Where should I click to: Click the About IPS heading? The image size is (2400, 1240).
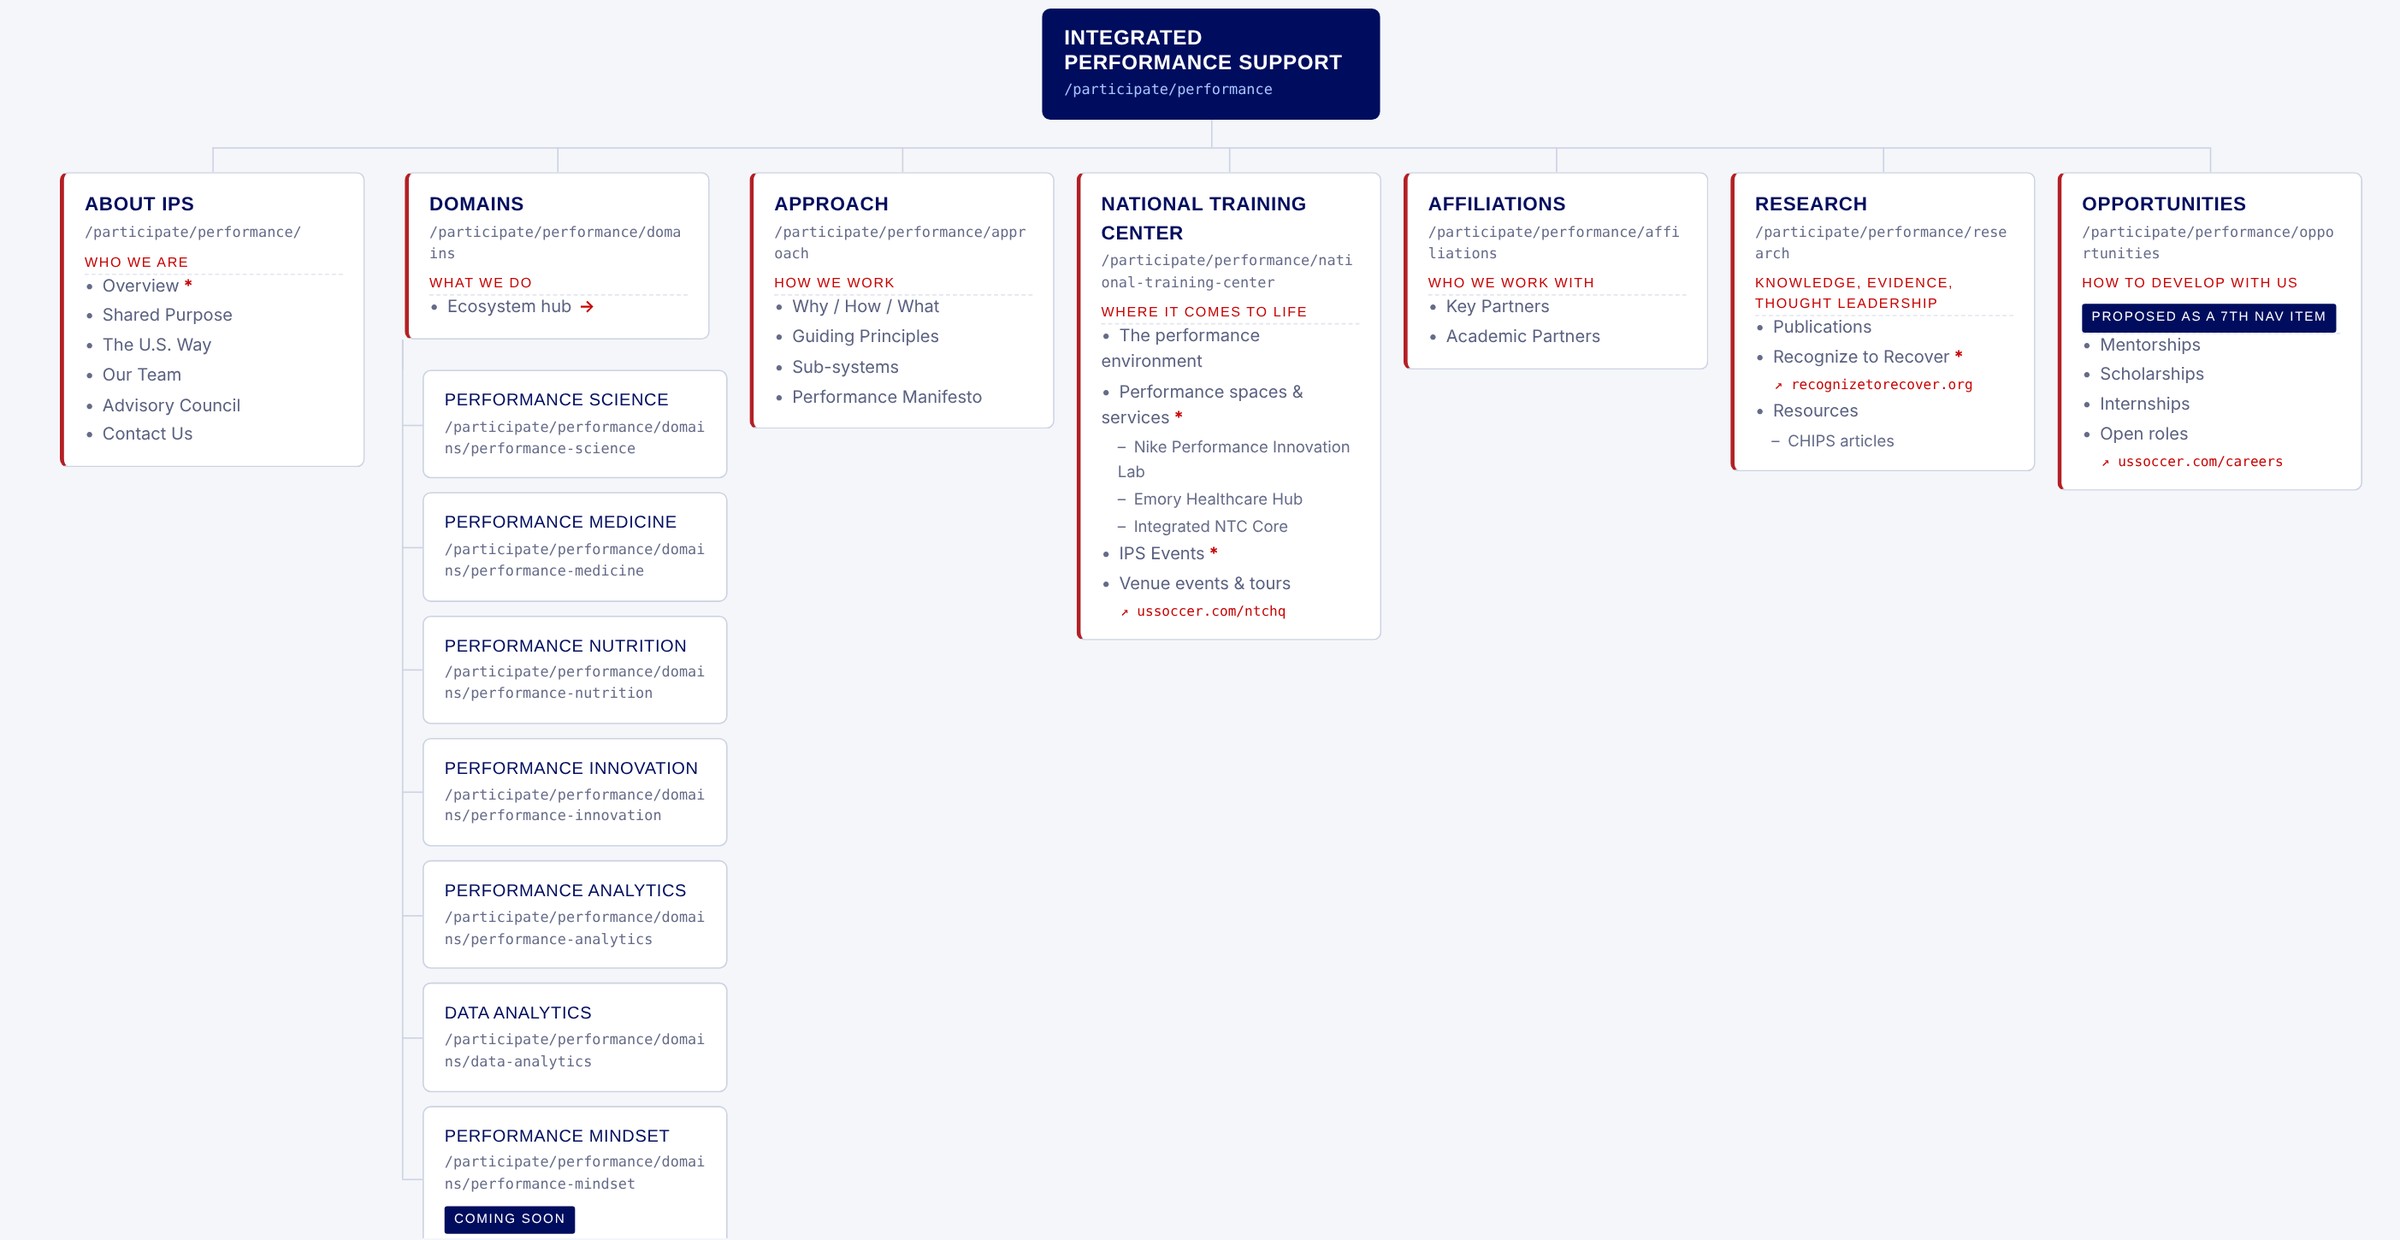coord(139,204)
